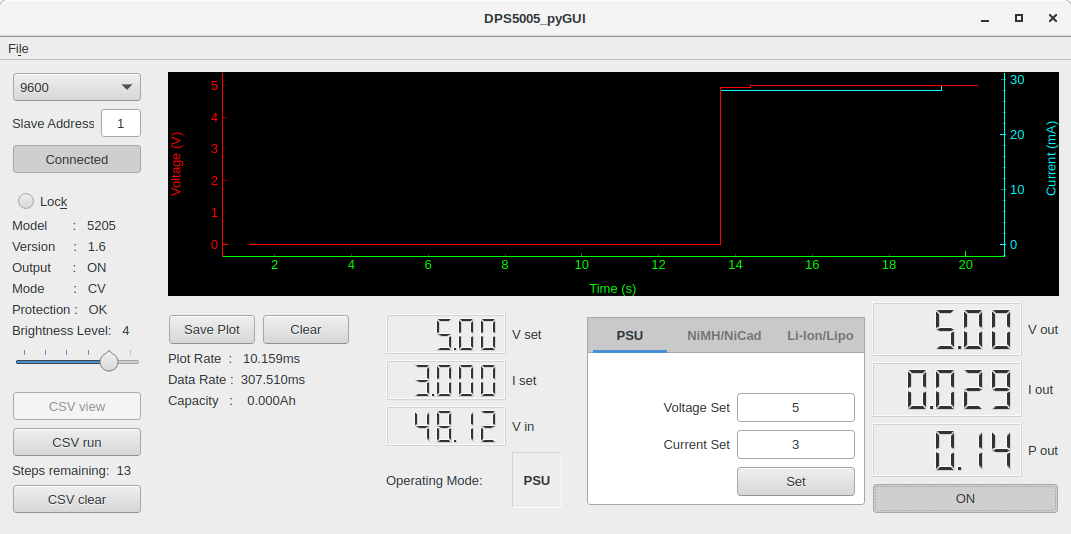
Task: Click the CSV clear button
Action: point(76,499)
